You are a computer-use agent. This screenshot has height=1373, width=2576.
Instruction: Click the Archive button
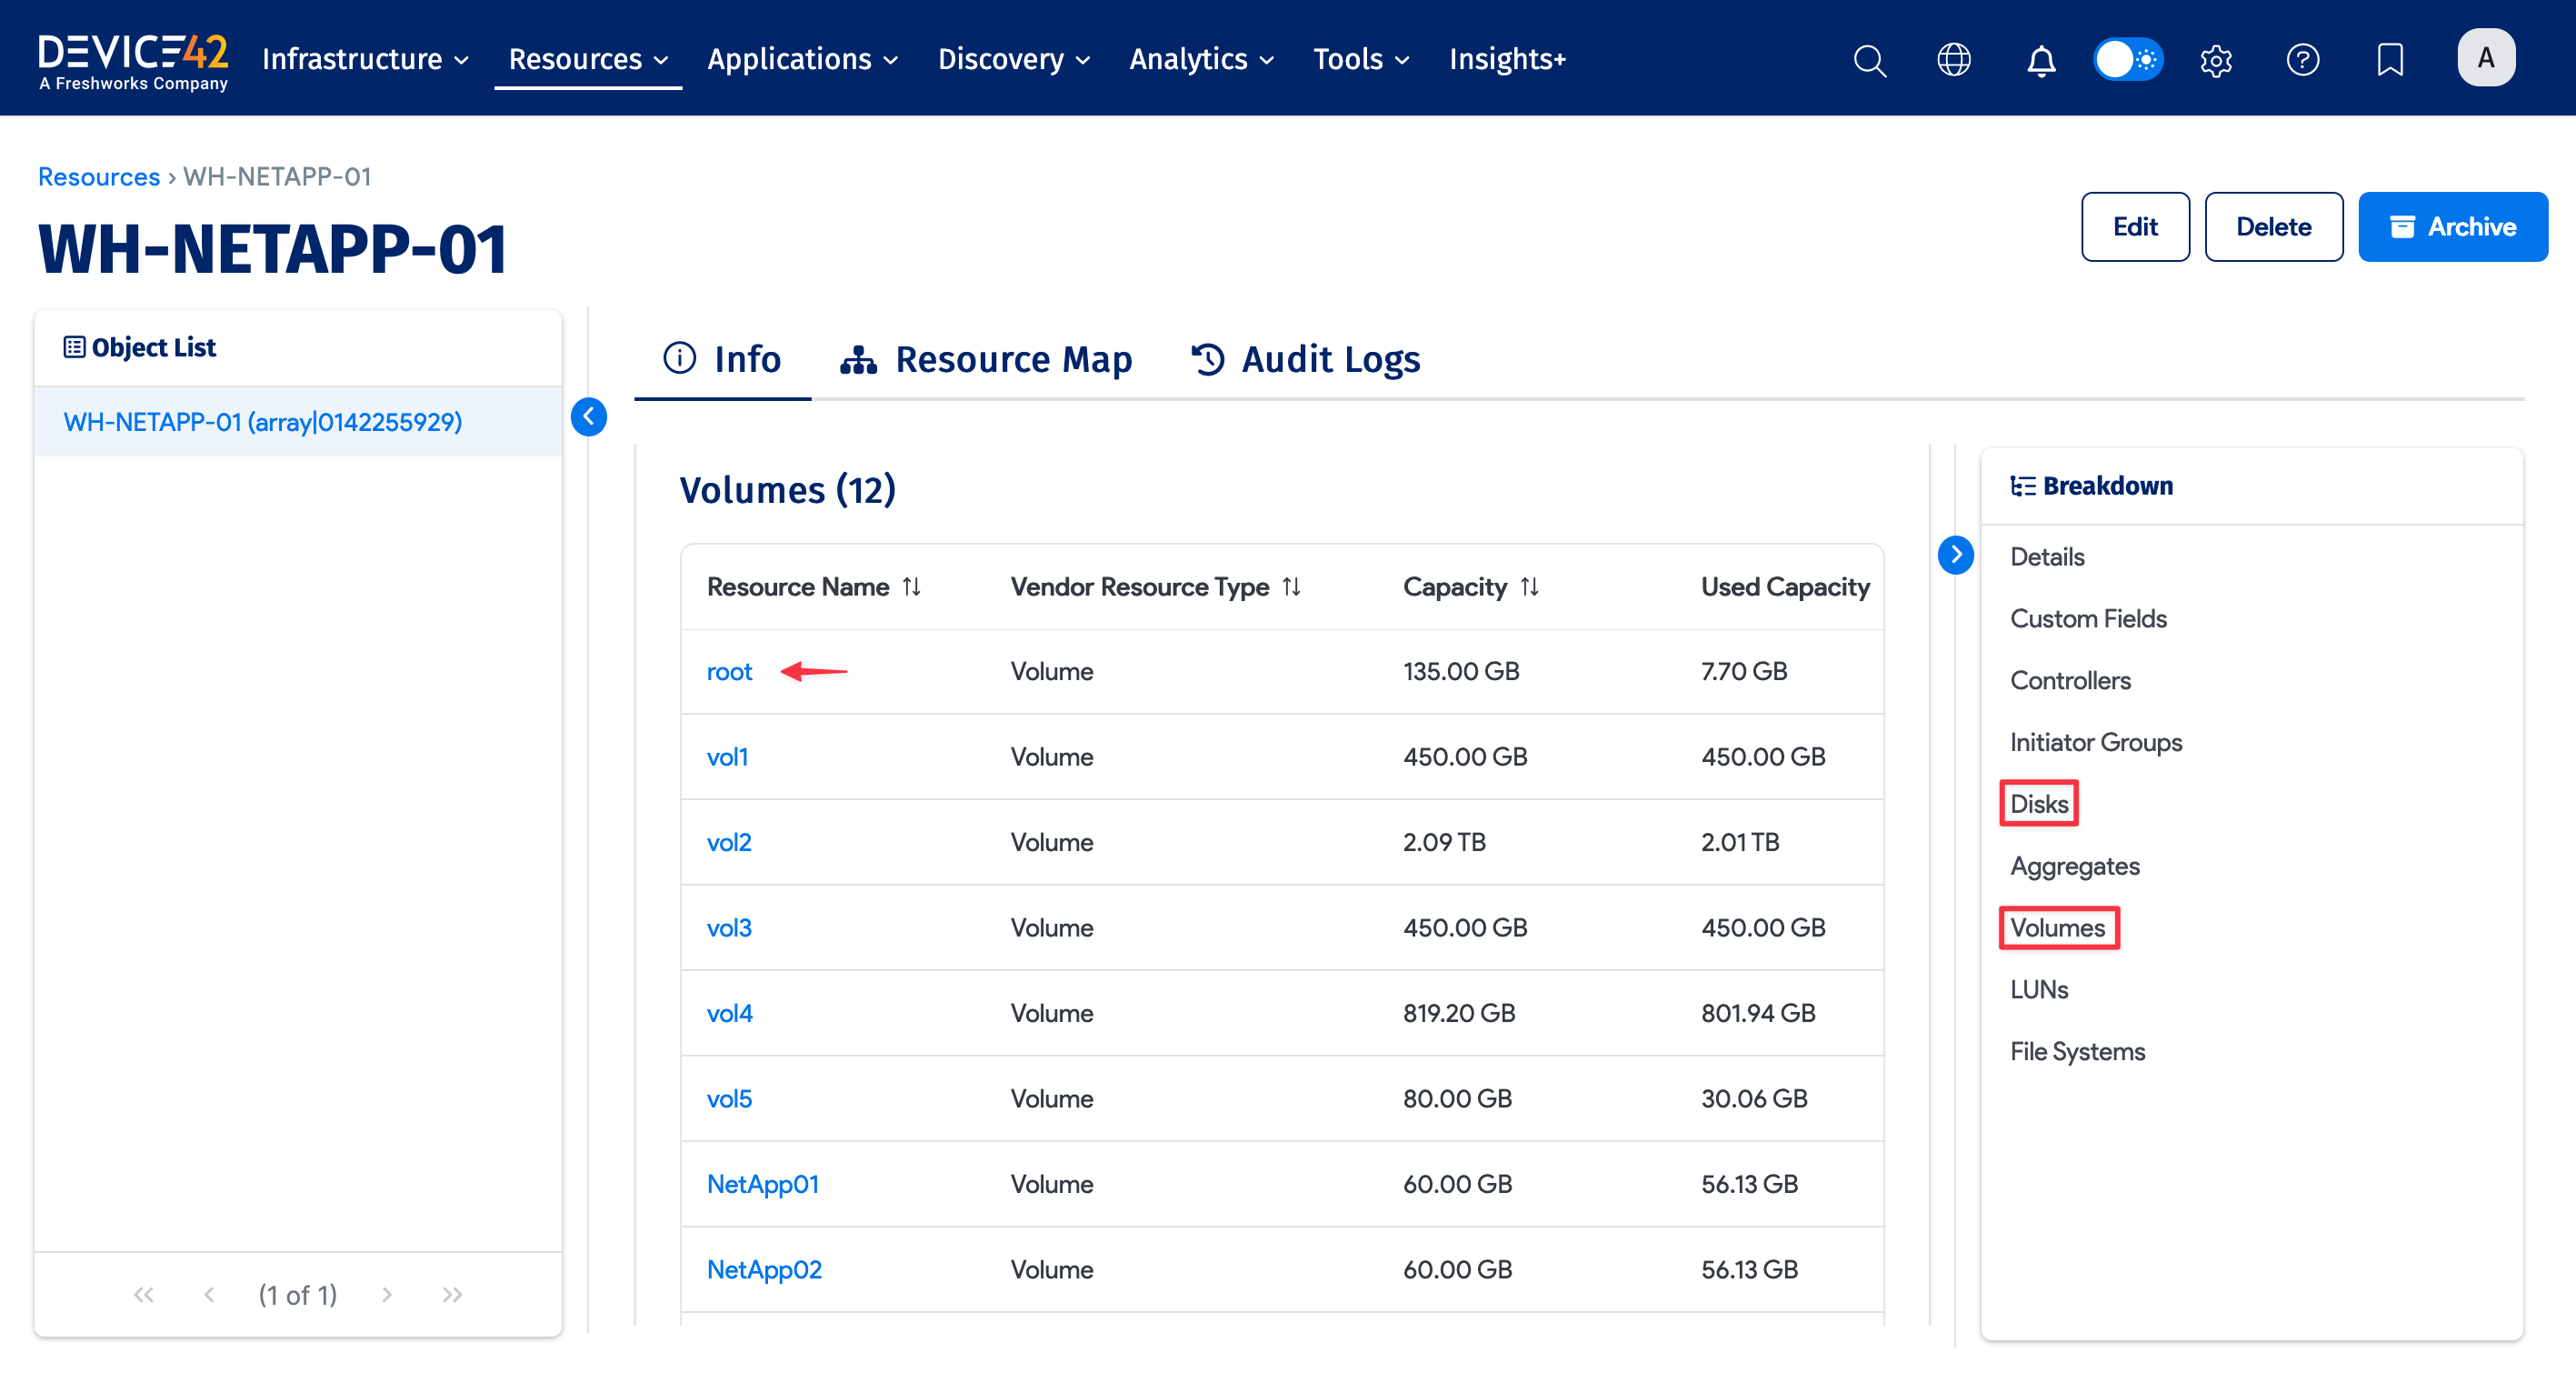[x=2452, y=227]
